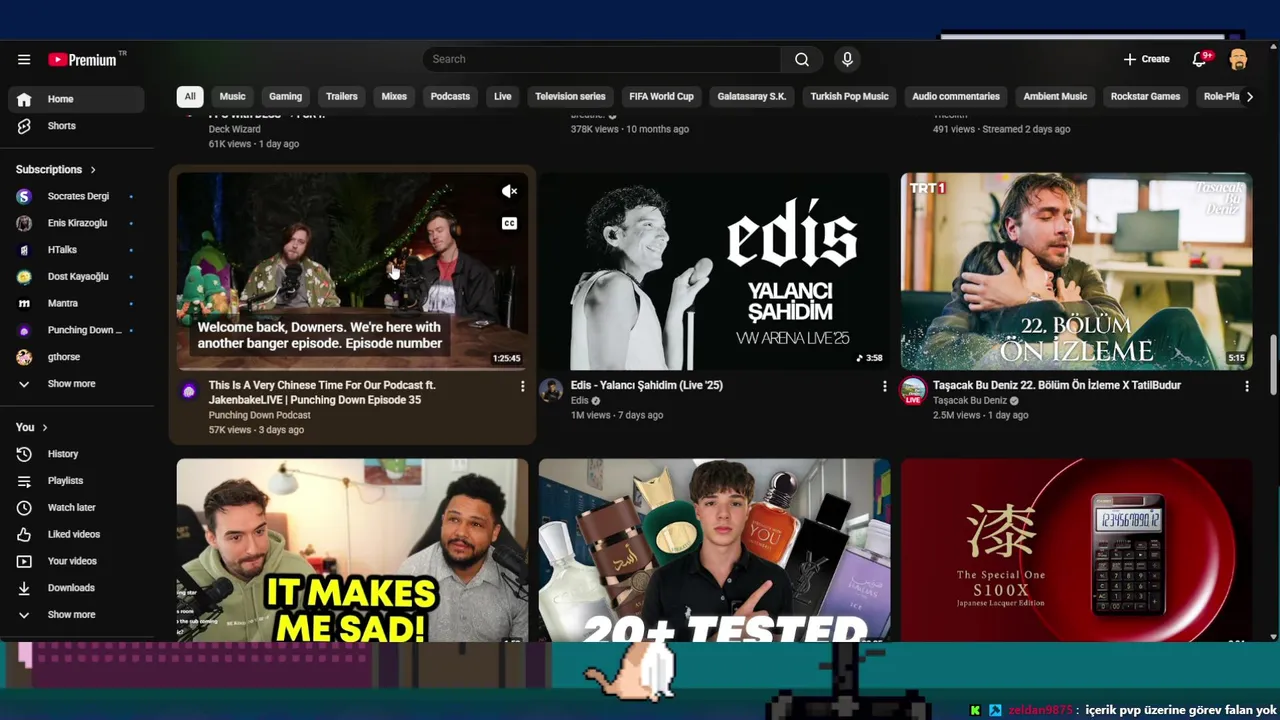Screen dimensions: 1280x720
Task: Select the Live filter chip
Action: click(503, 97)
